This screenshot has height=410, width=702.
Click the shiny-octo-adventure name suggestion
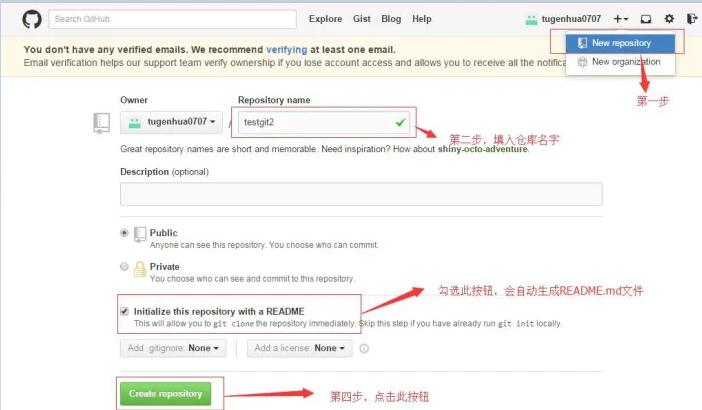point(482,149)
